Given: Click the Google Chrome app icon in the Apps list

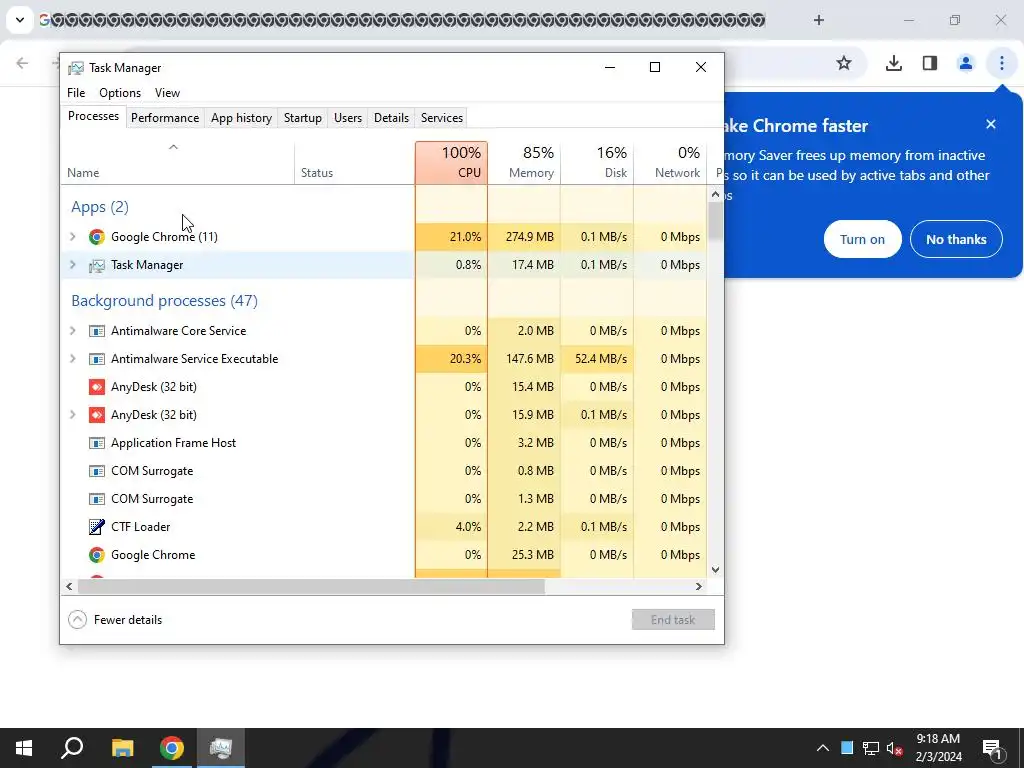Looking at the screenshot, I should tap(97, 236).
